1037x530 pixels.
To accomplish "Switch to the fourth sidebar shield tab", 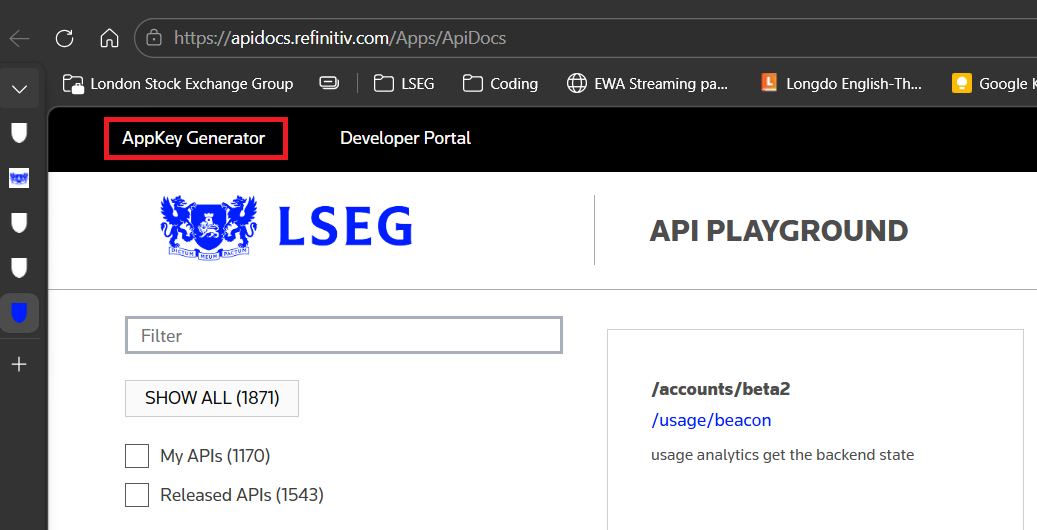I will 19,267.
